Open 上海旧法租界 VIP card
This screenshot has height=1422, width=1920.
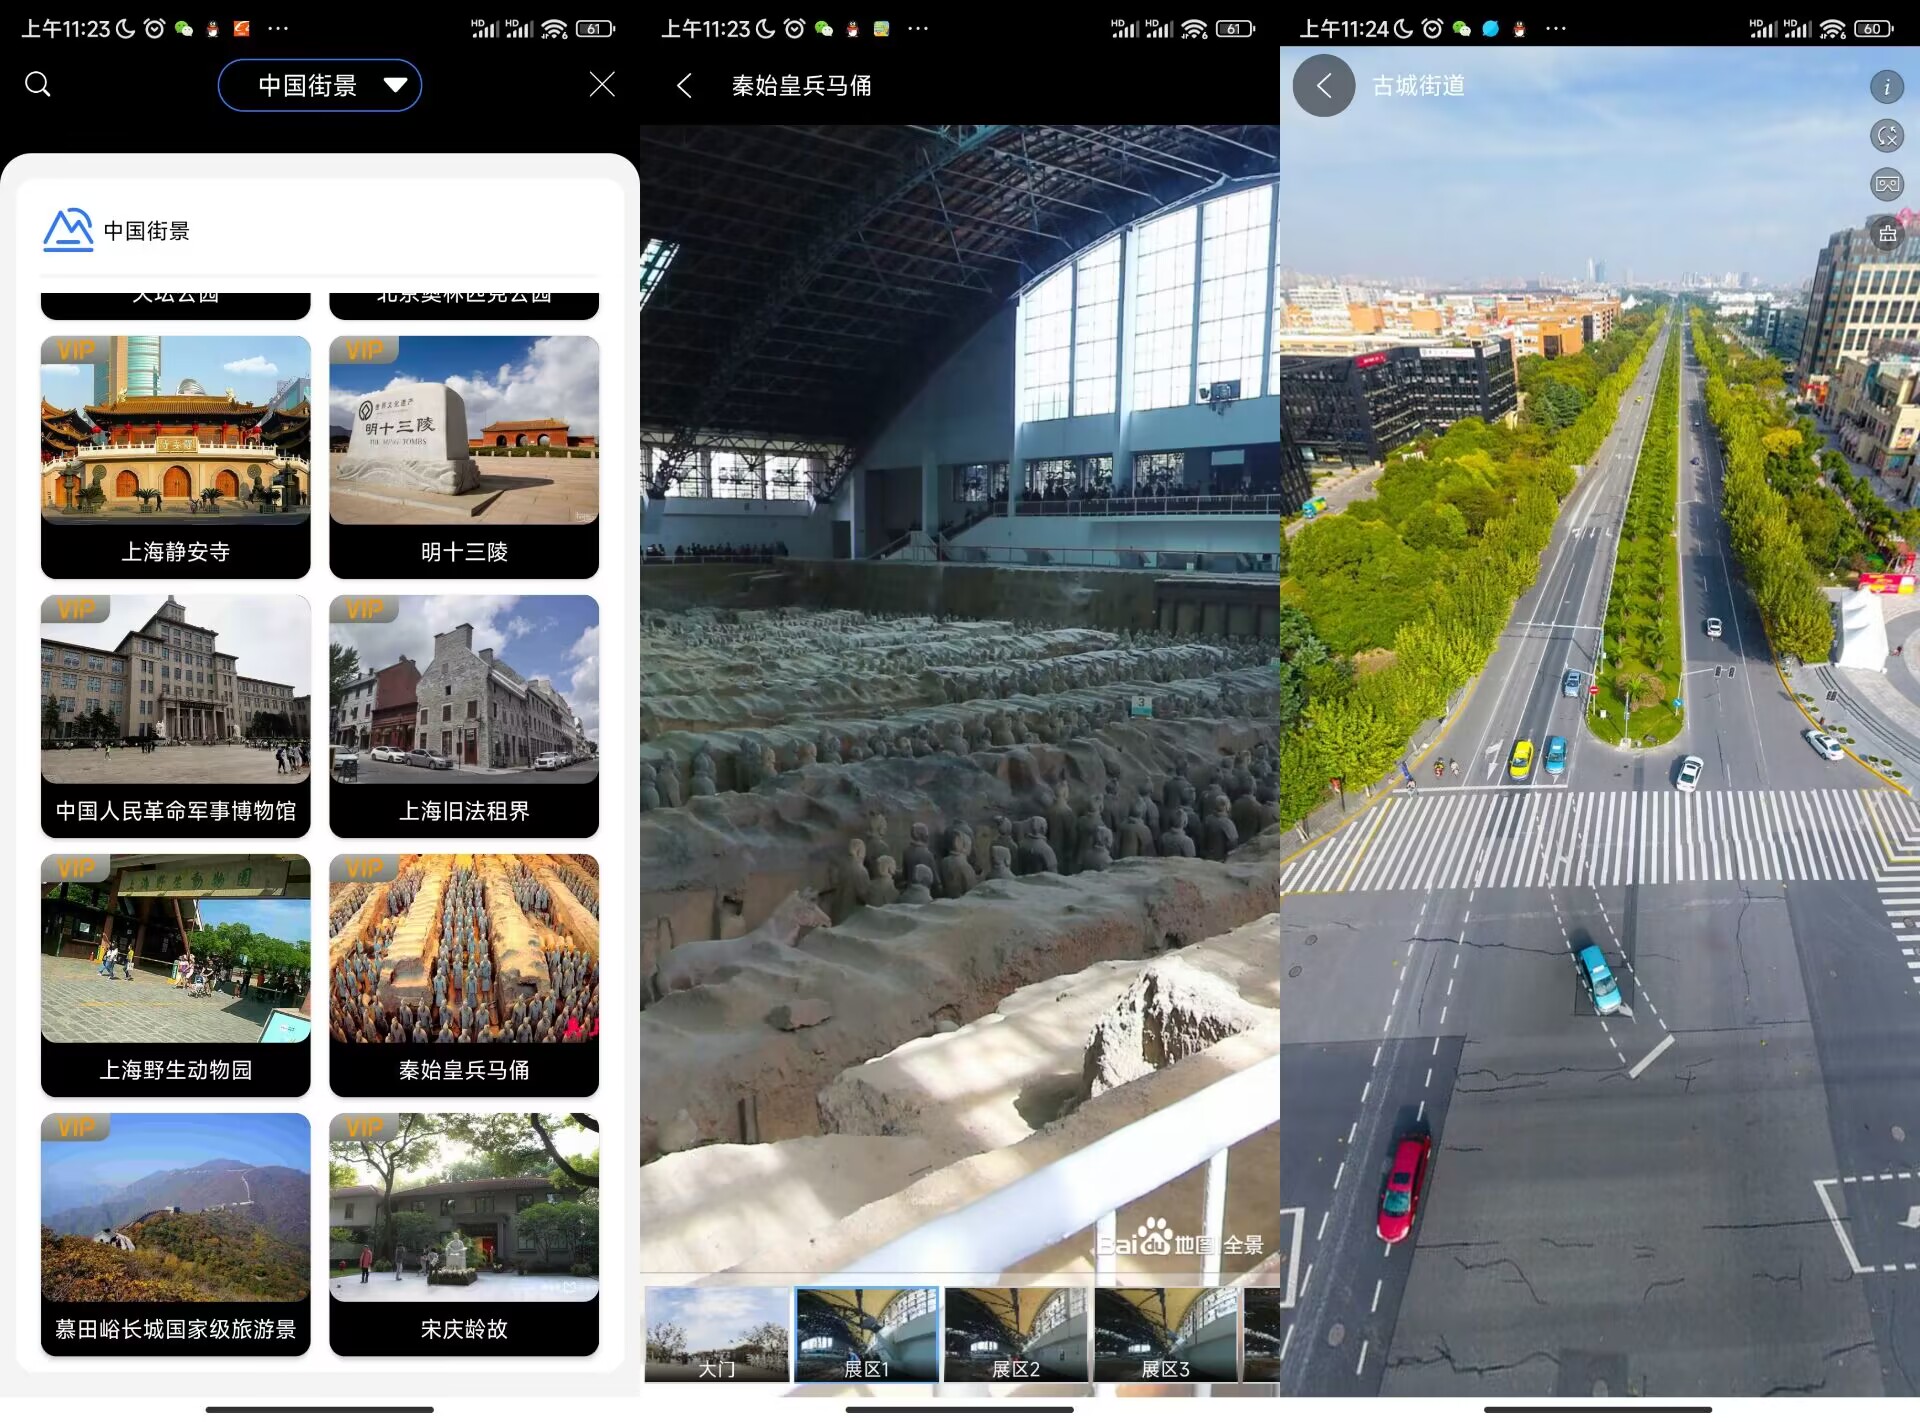[464, 716]
